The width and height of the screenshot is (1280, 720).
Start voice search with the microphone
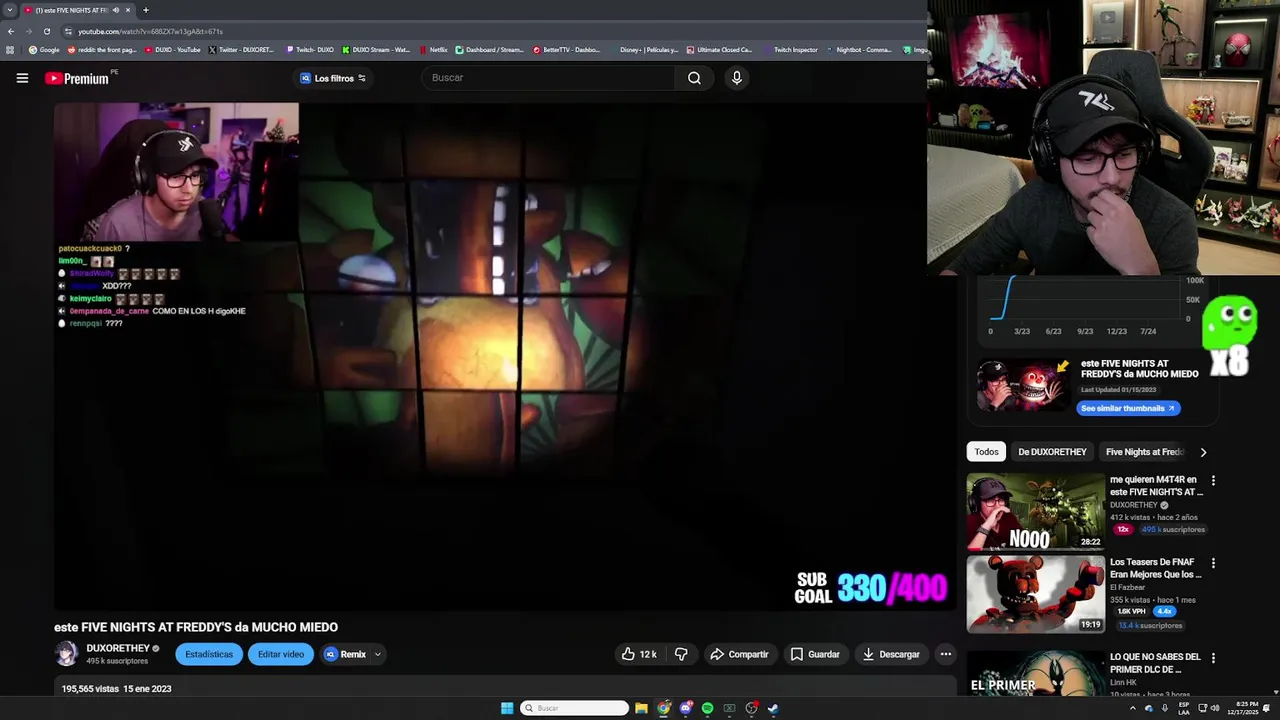coord(737,78)
